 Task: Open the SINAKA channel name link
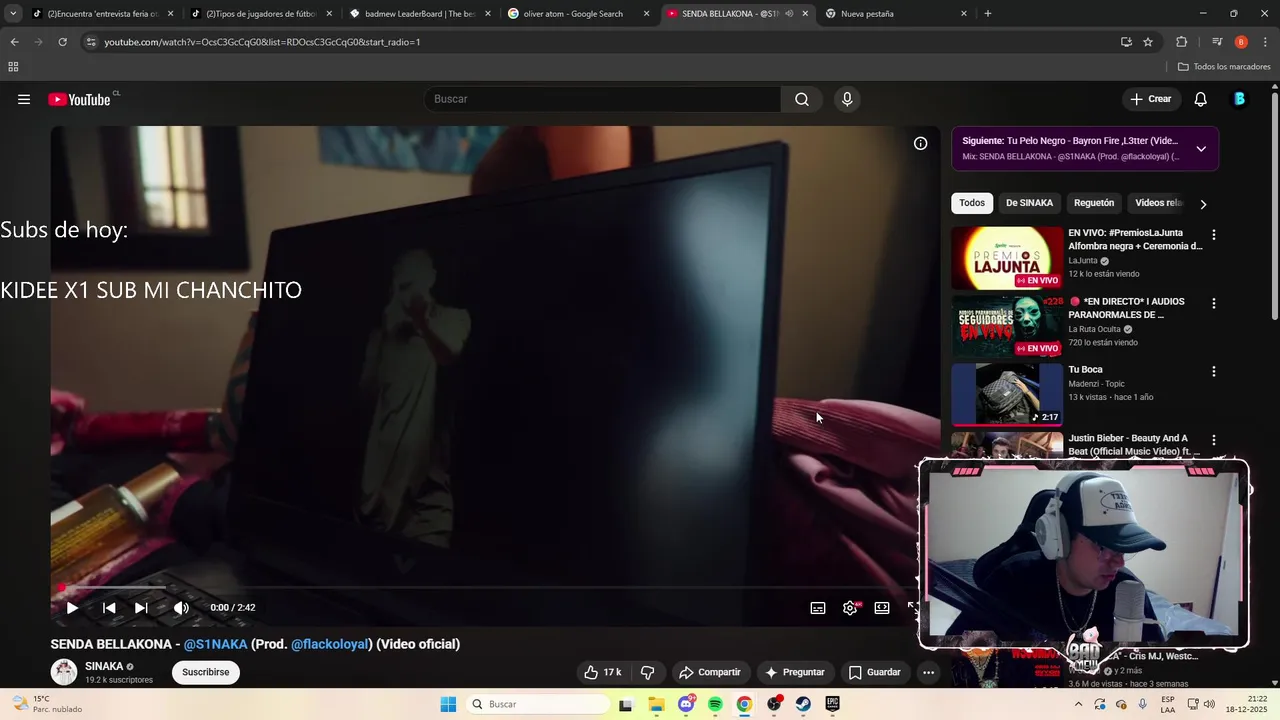coord(104,666)
